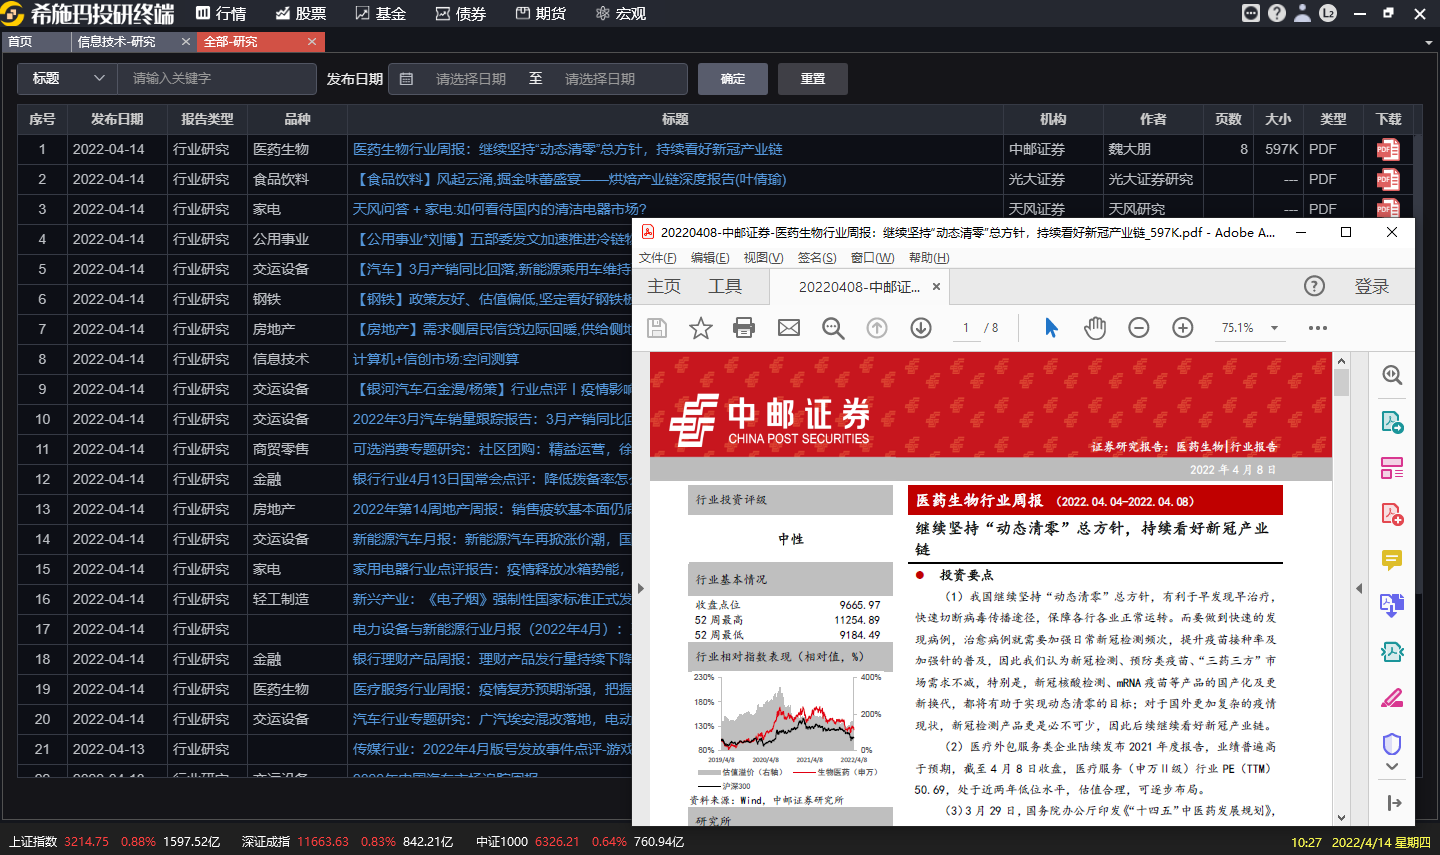
Task: Open the 标题 search-type dropdown
Action: coord(68,78)
